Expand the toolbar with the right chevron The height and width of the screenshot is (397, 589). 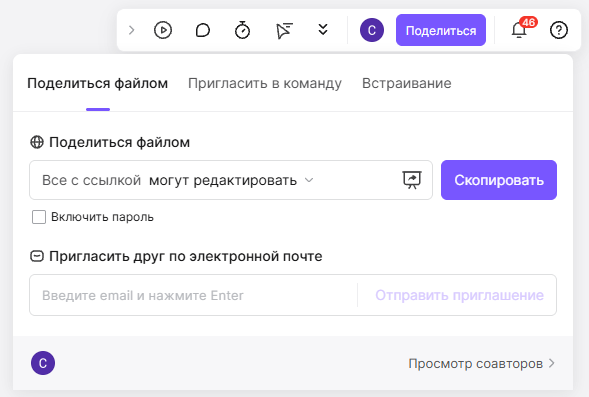pos(131,30)
